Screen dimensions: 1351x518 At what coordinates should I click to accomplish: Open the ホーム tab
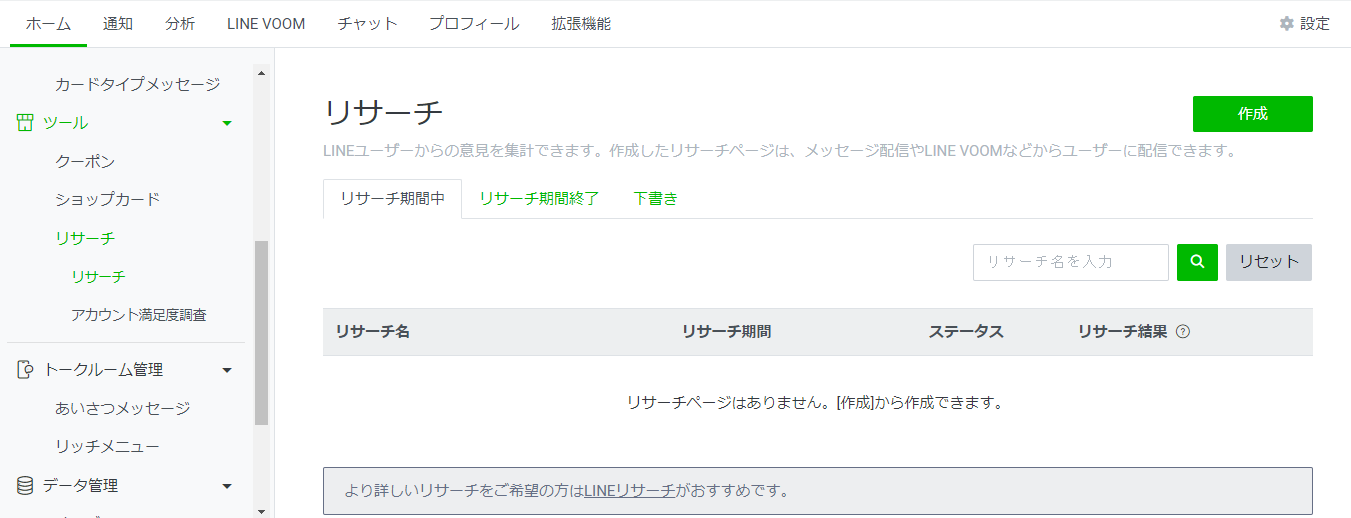[48, 24]
